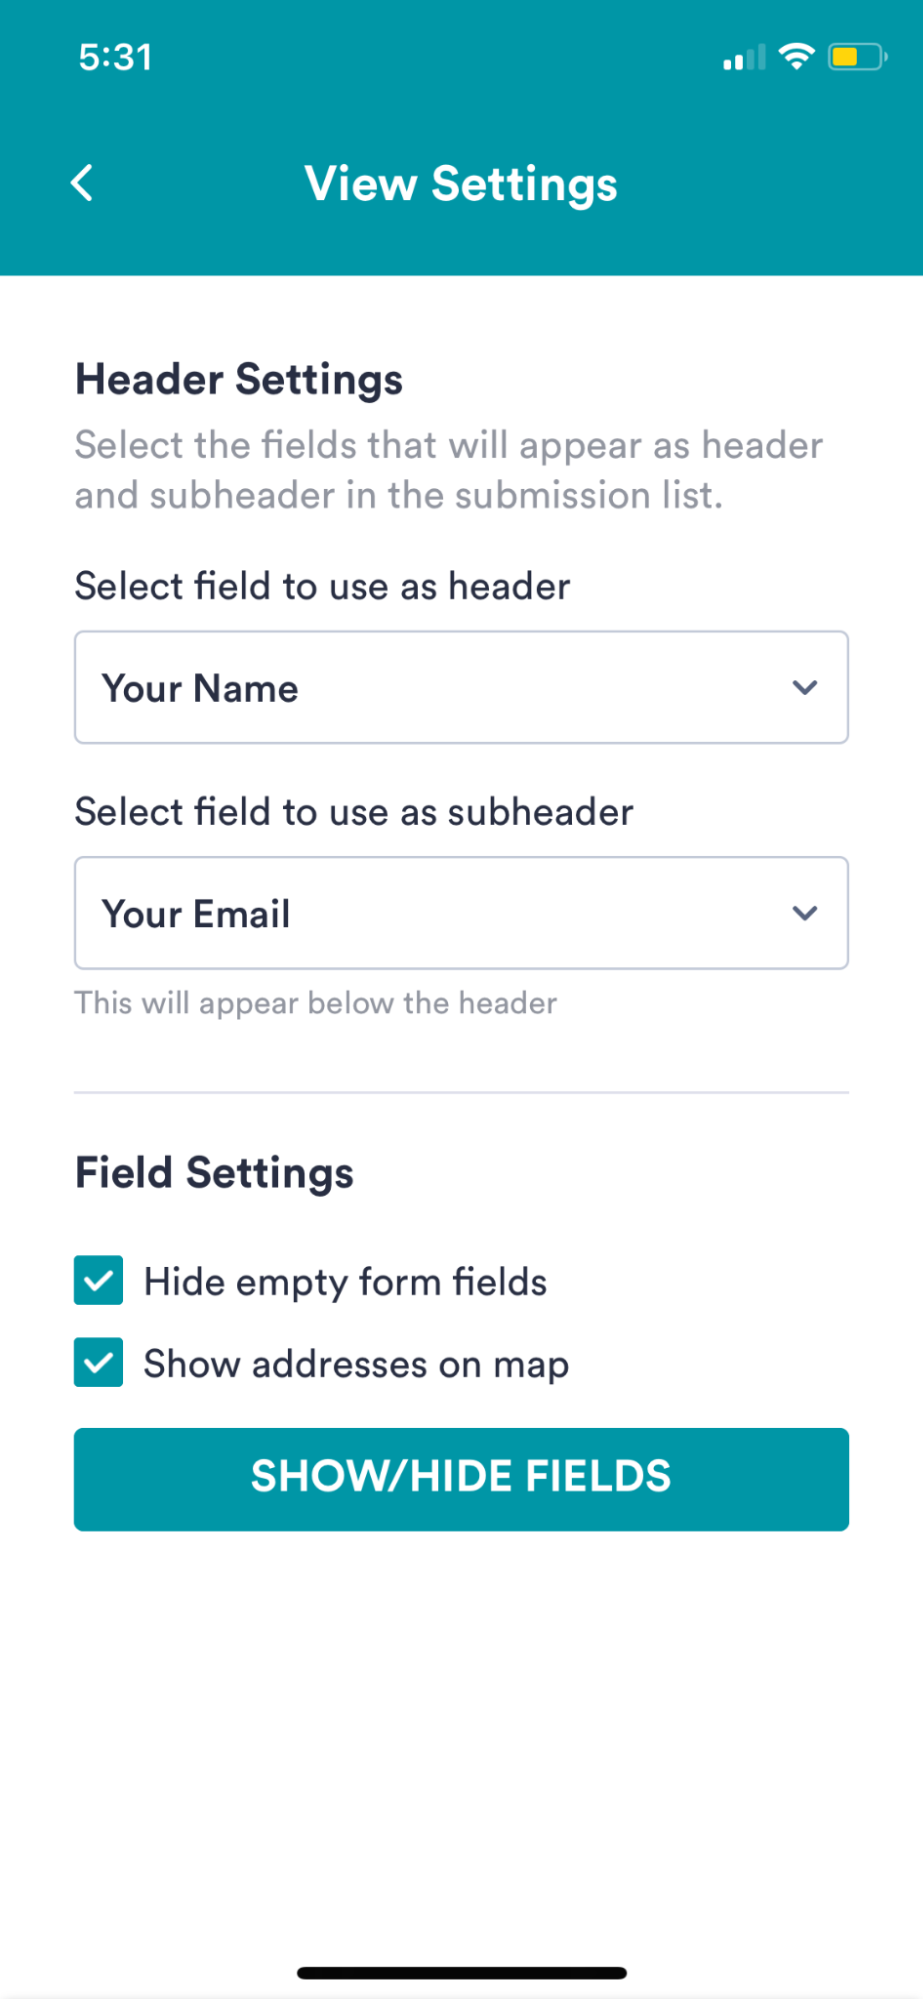The image size is (924, 1999).
Task: Tap the Header Settings section heading
Action: 239,380
